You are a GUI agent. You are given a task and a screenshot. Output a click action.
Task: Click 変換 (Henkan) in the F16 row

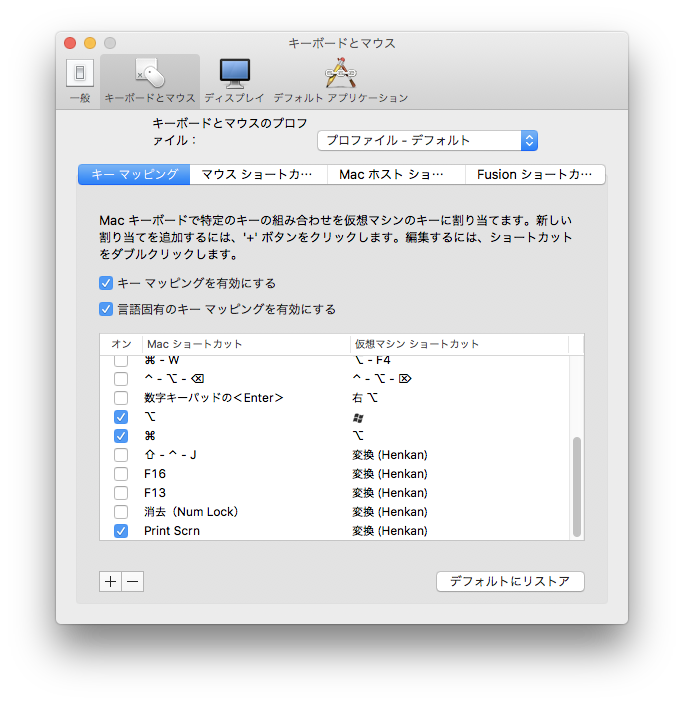[390, 474]
